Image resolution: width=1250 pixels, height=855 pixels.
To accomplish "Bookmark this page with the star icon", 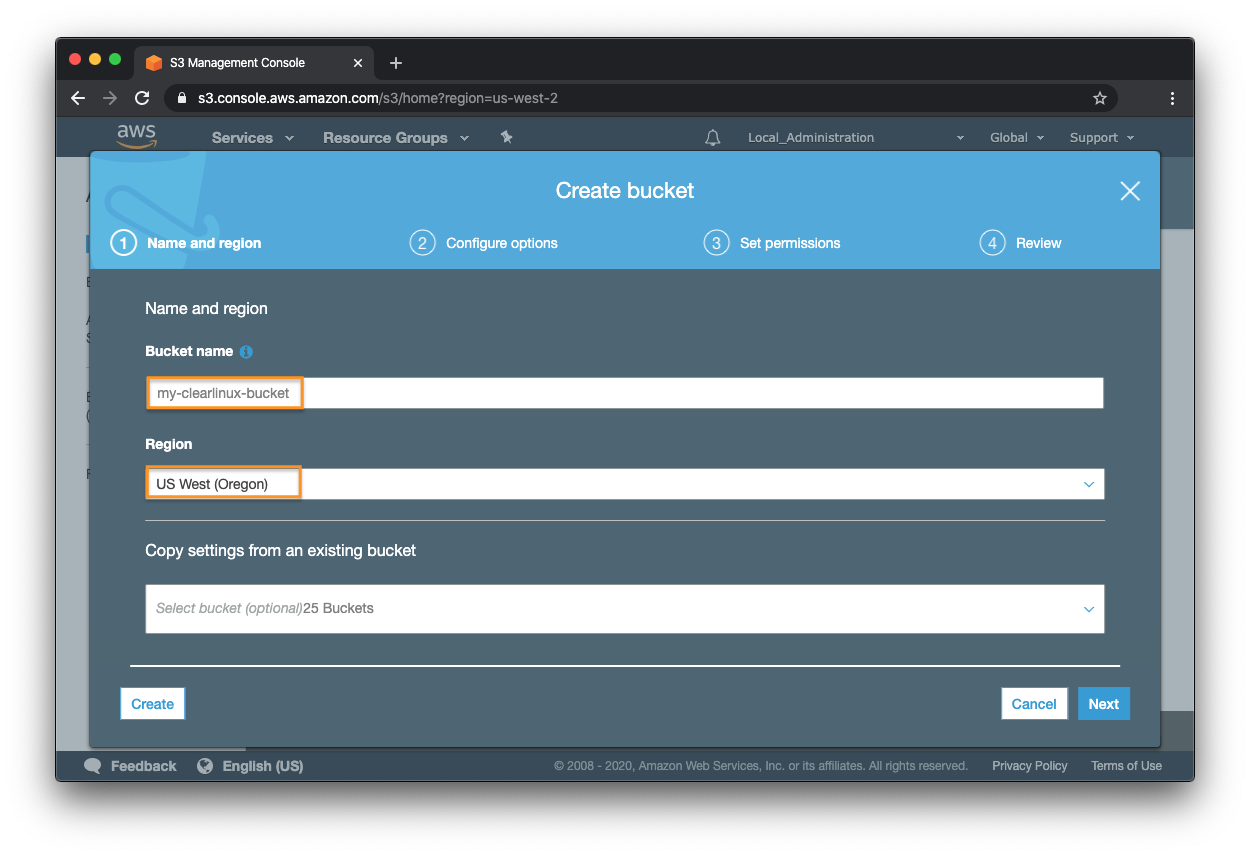I will [1099, 98].
